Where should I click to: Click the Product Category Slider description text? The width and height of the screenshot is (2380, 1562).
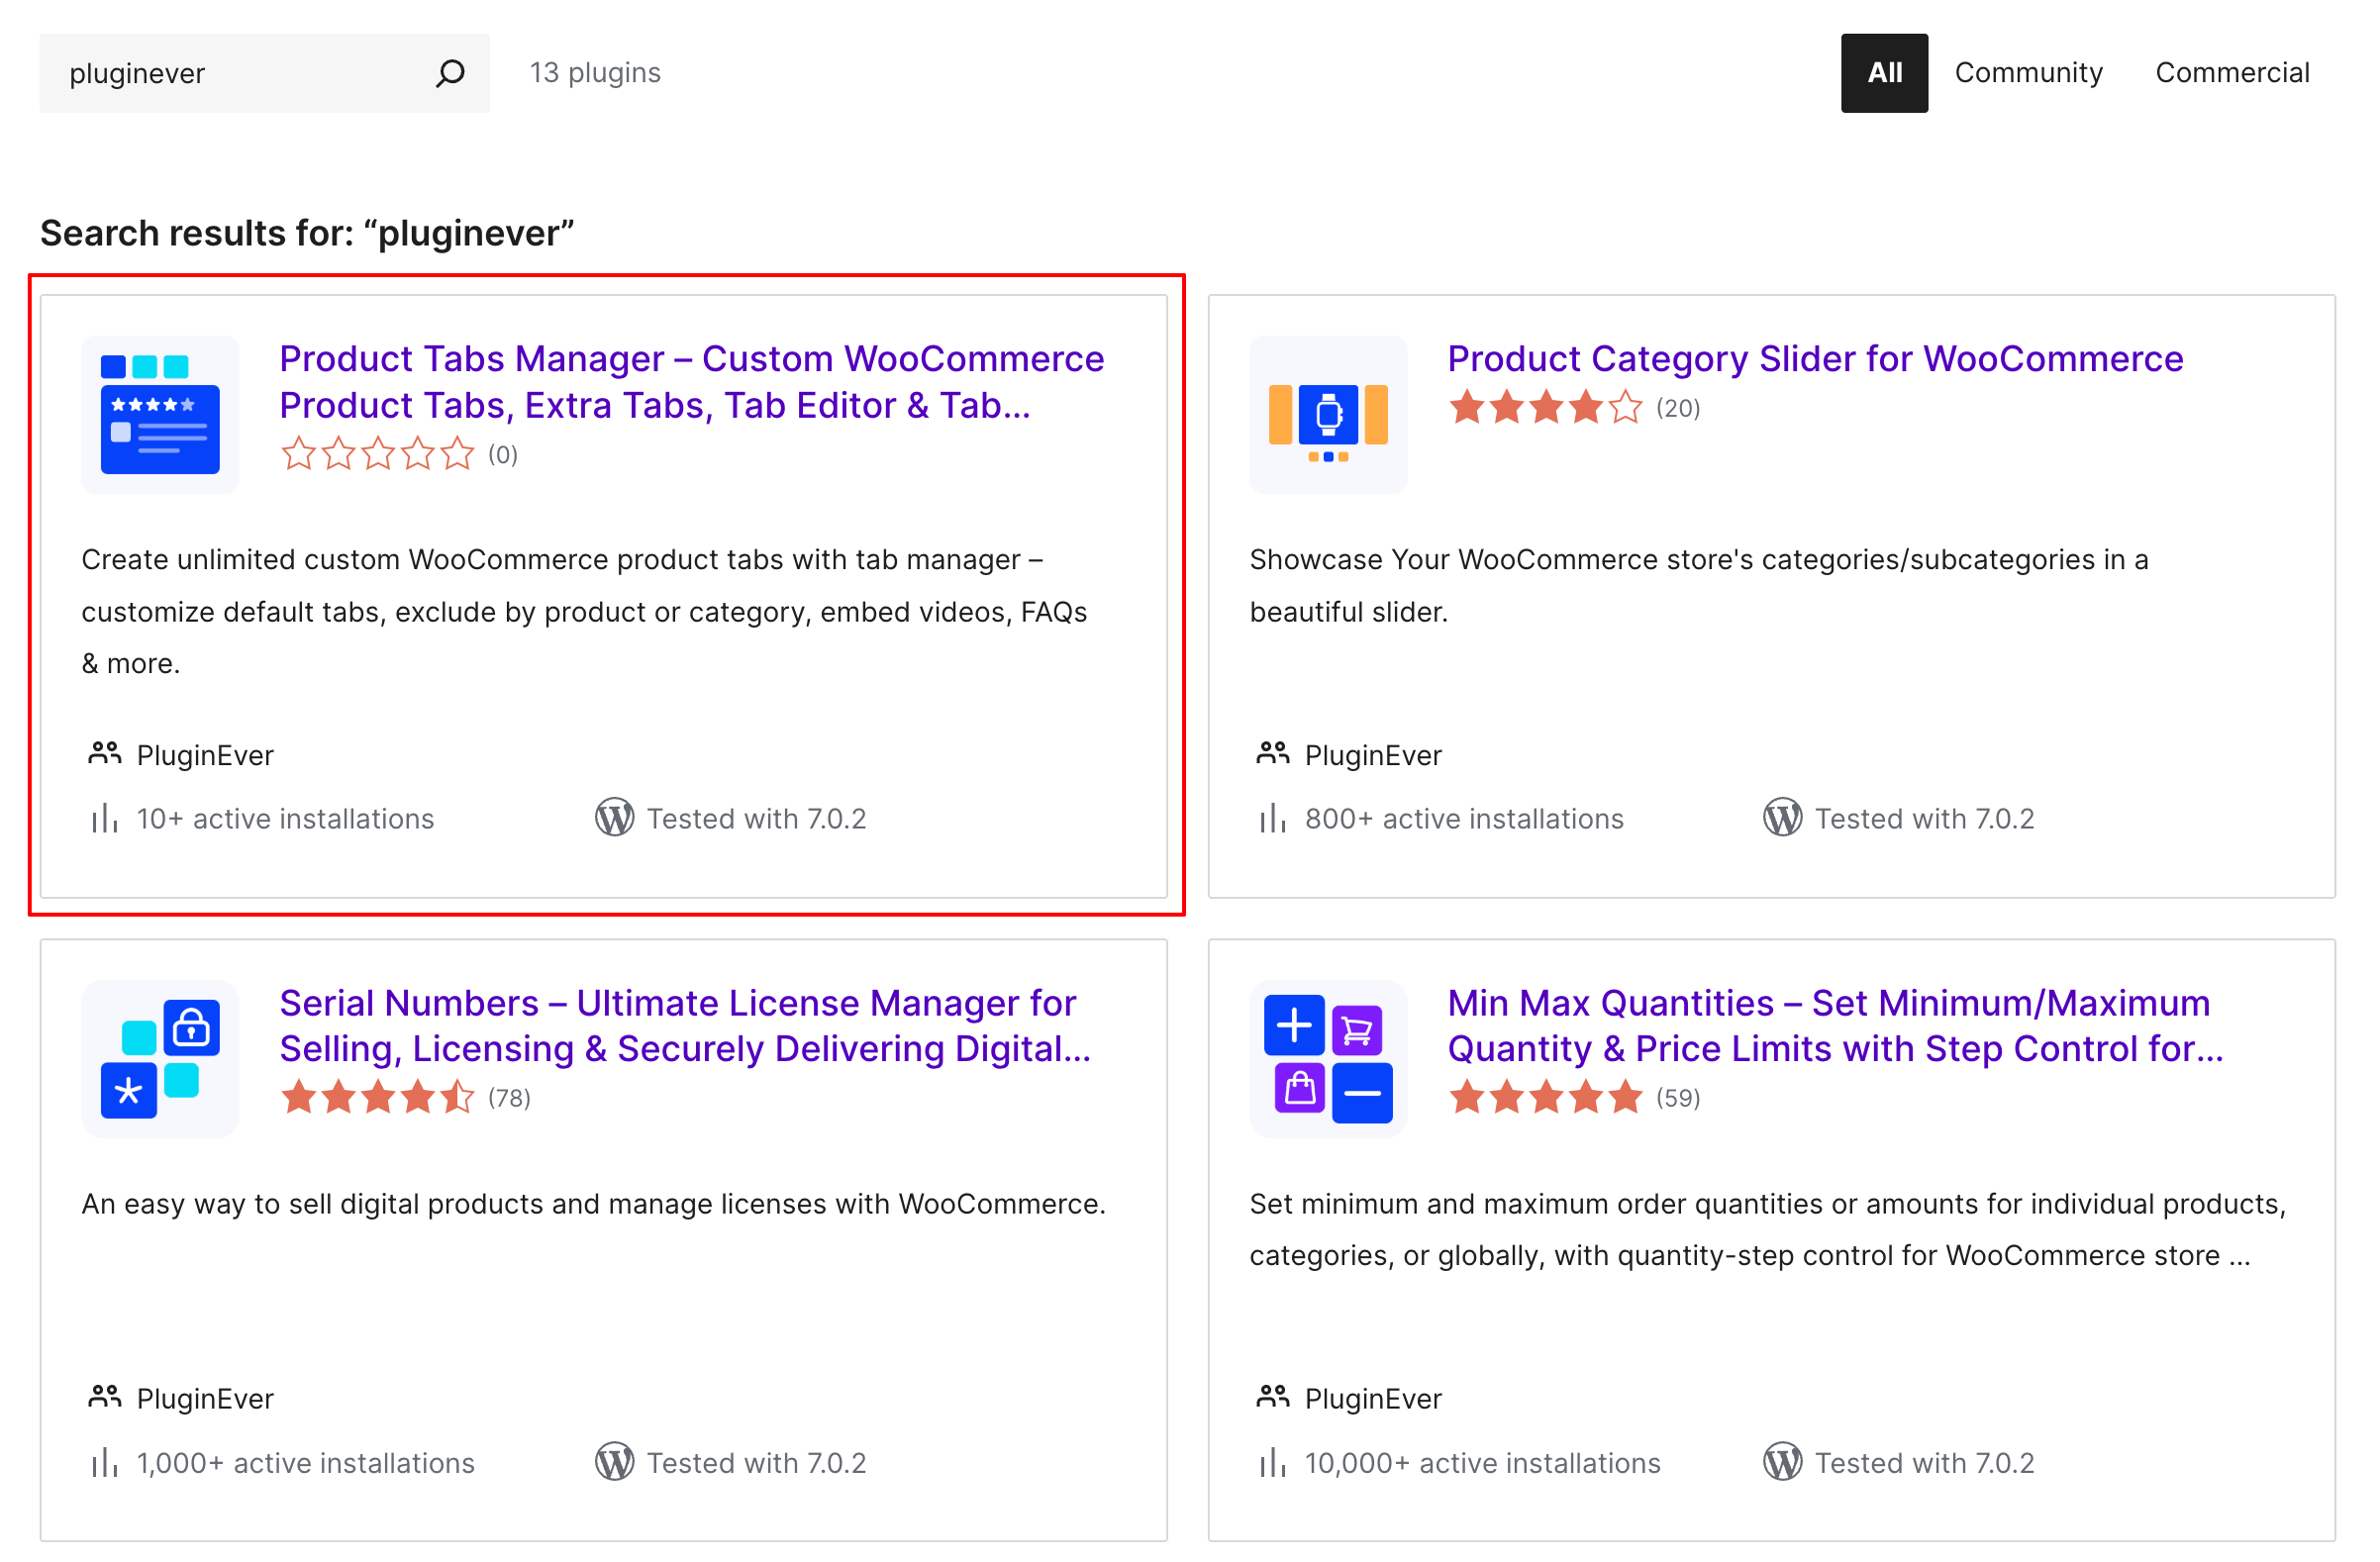(1699, 585)
